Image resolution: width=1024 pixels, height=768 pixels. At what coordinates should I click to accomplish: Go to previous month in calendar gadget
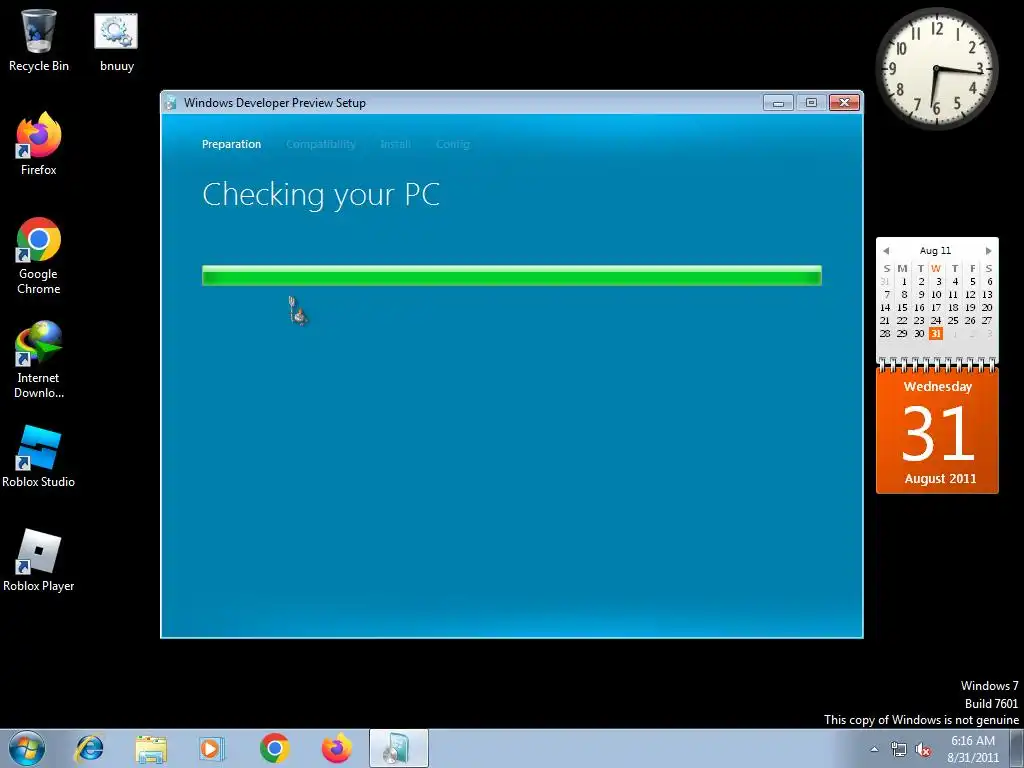click(x=886, y=251)
